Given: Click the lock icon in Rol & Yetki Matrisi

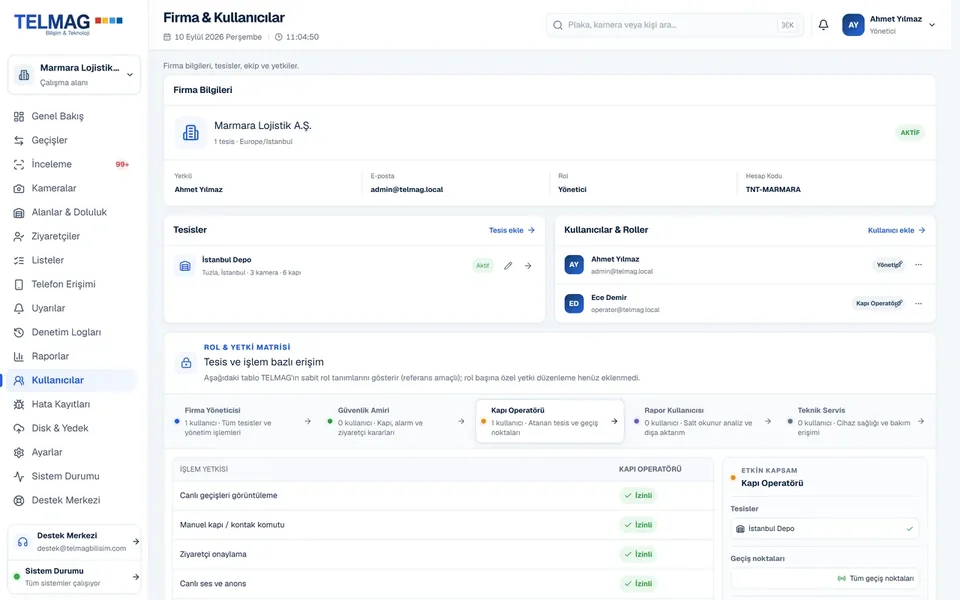Looking at the screenshot, I should [x=186, y=362].
